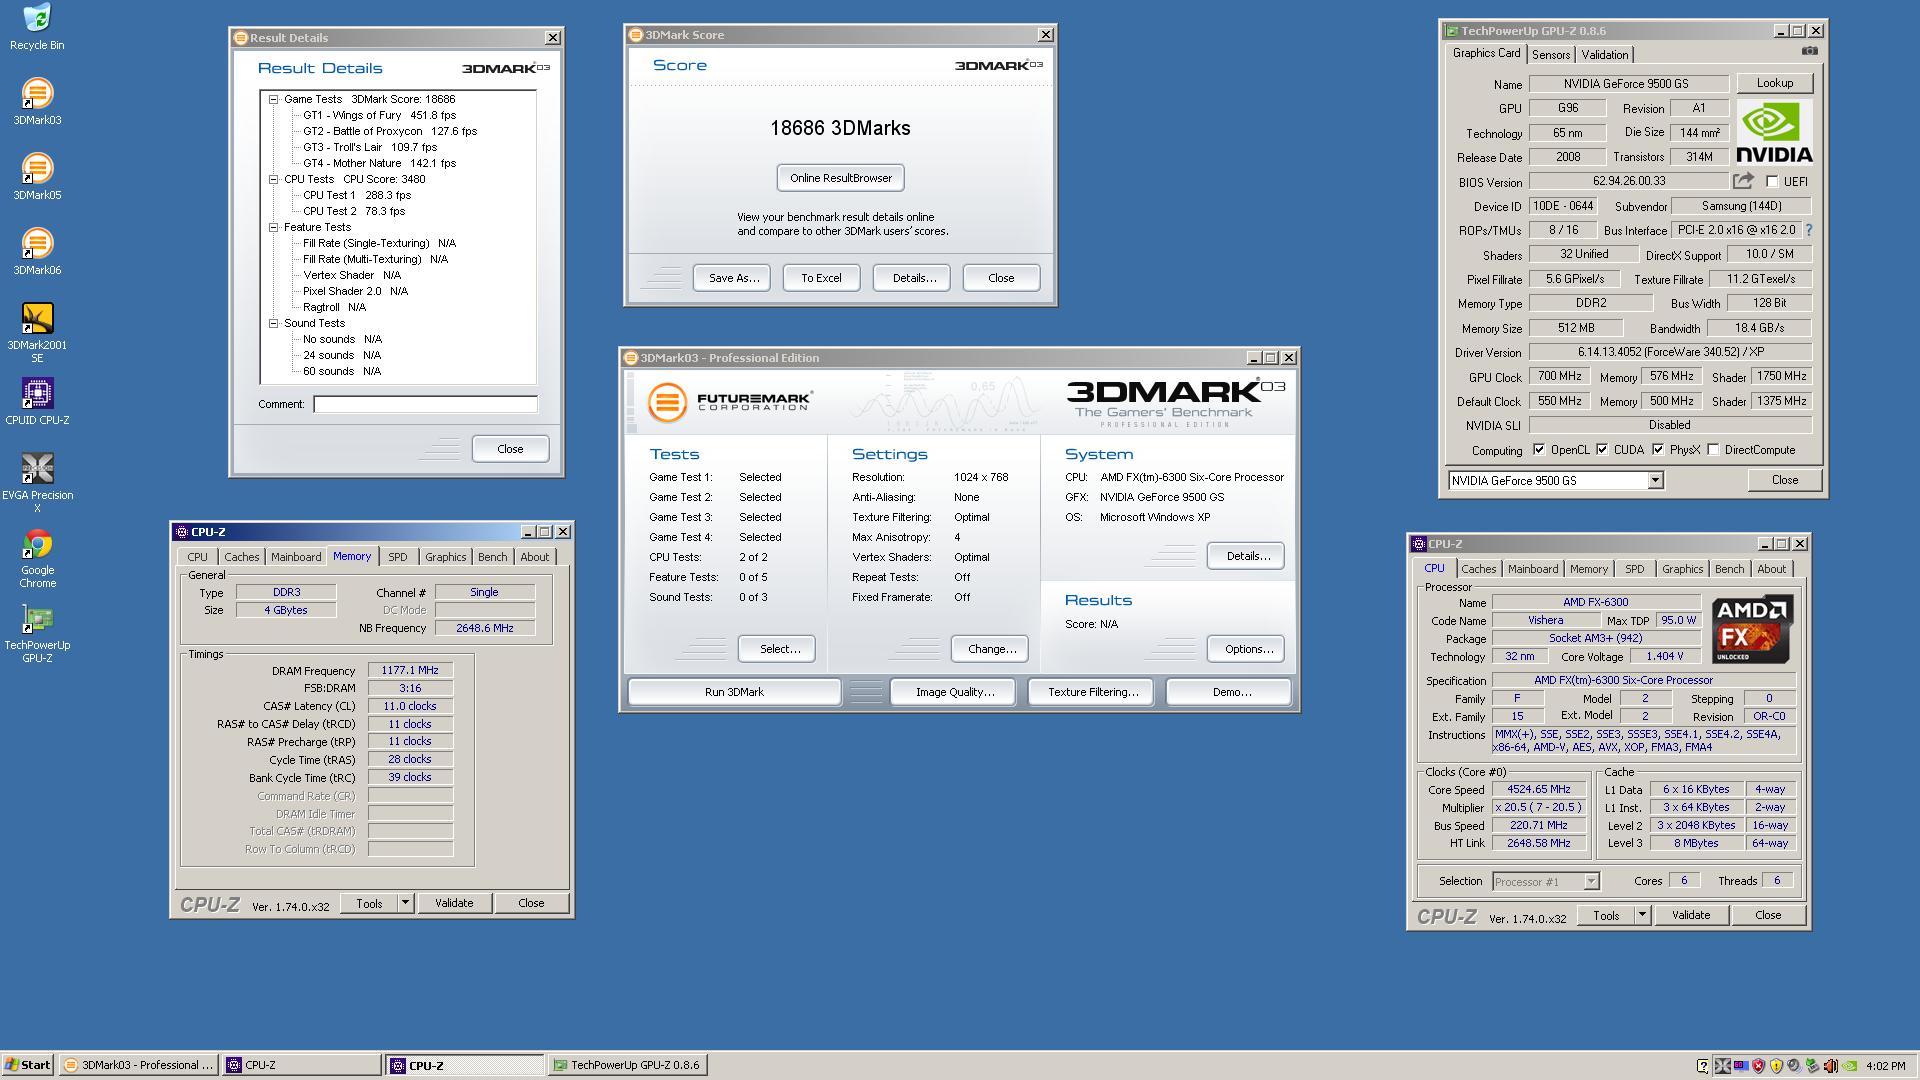Select GT3 - Troll's Lair result row
This screenshot has height=1080, width=1920.
370,147
